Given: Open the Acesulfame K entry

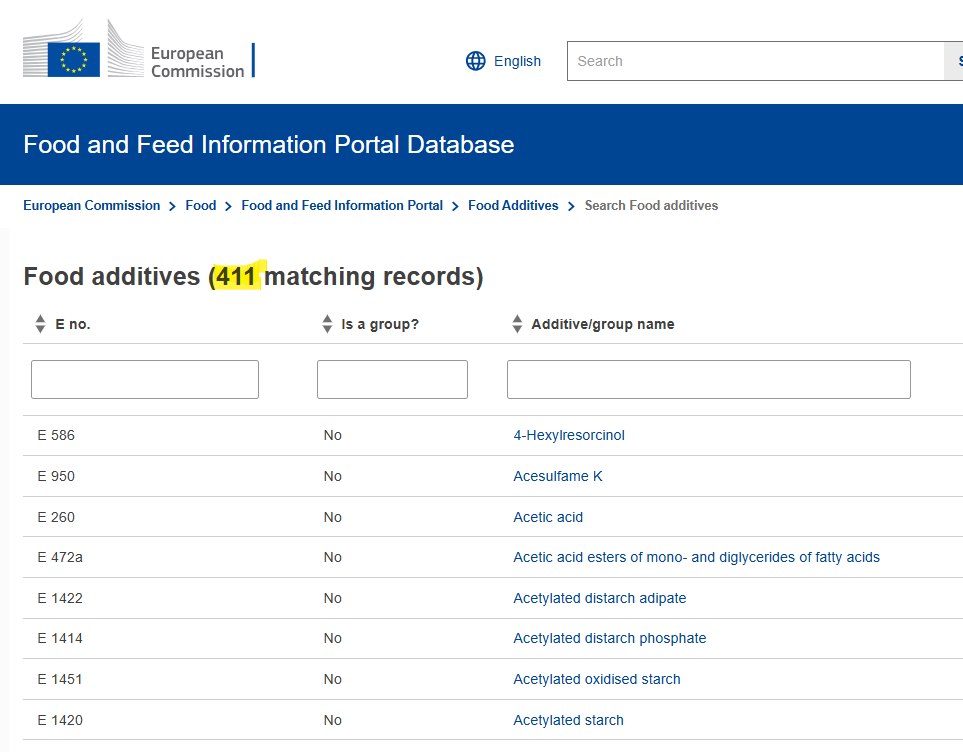Looking at the screenshot, I should pyautogui.click(x=558, y=476).
